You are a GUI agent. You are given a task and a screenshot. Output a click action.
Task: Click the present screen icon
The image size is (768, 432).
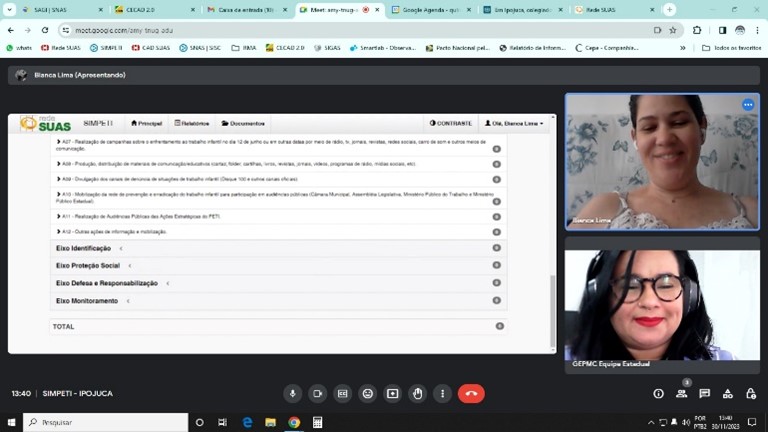pos(392,394)
